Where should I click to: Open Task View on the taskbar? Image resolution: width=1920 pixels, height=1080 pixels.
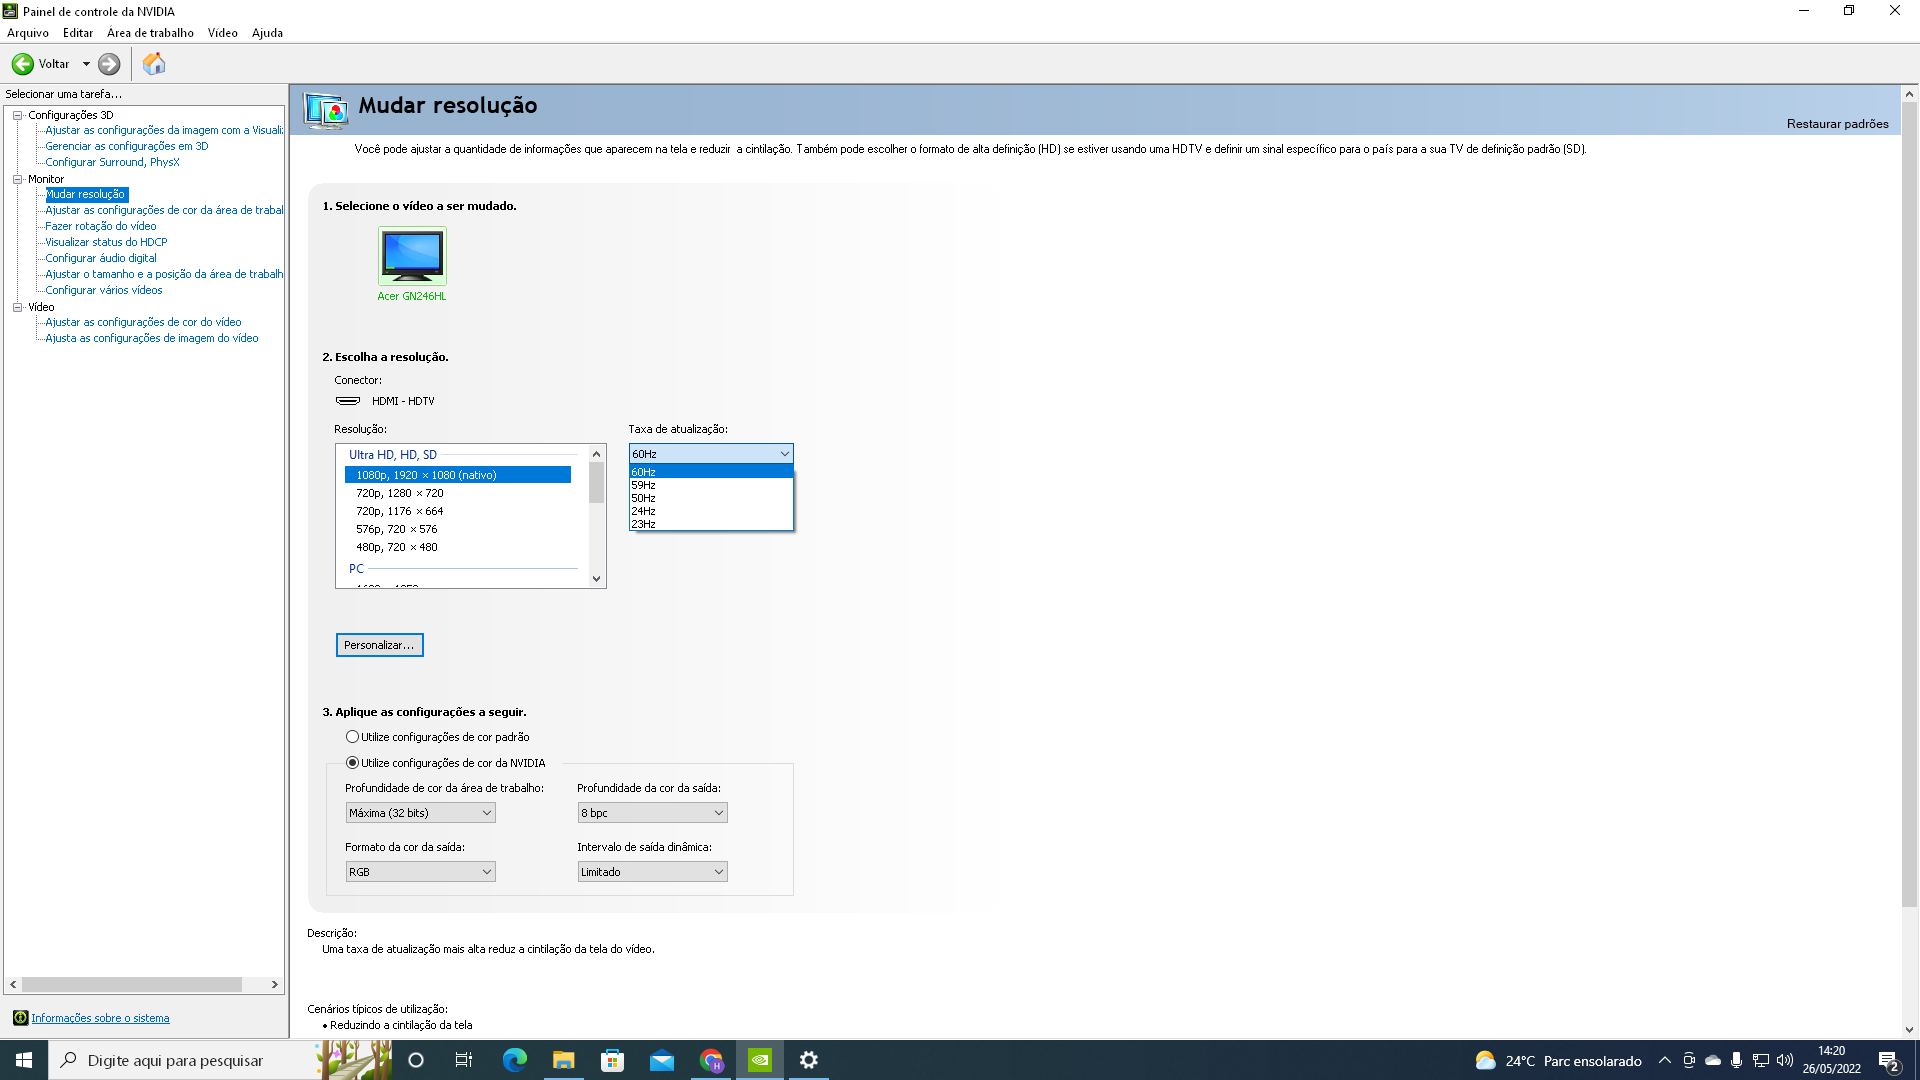pyautogui.click(x=464, y=1060)
